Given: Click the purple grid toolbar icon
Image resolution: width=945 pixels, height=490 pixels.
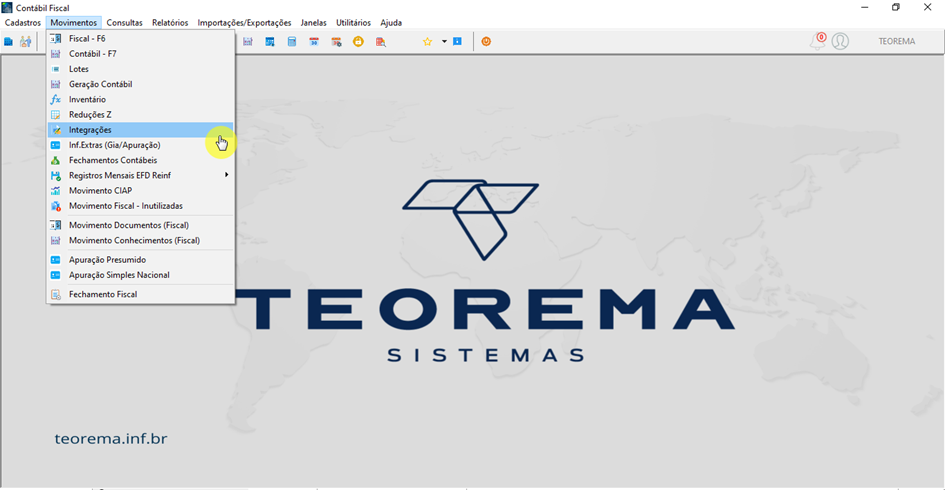Looking at the screenshot, I should click(x=248, y=42).
